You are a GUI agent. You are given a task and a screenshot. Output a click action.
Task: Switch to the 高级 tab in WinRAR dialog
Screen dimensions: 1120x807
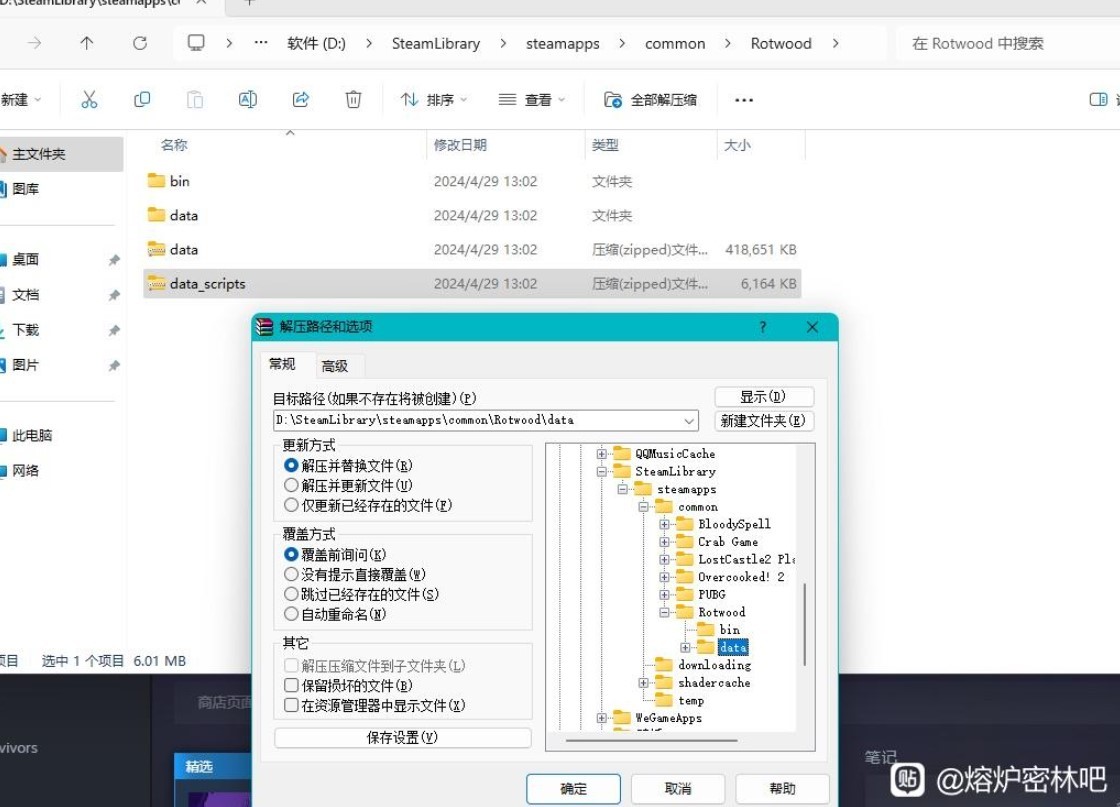pyautogui.click(x=337, y=365)
